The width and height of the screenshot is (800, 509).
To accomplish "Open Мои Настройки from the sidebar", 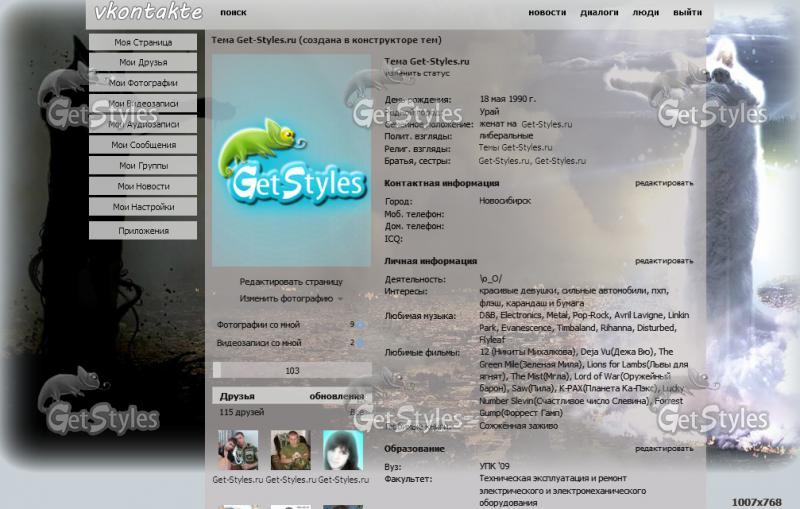I will [x=143, y=207].
